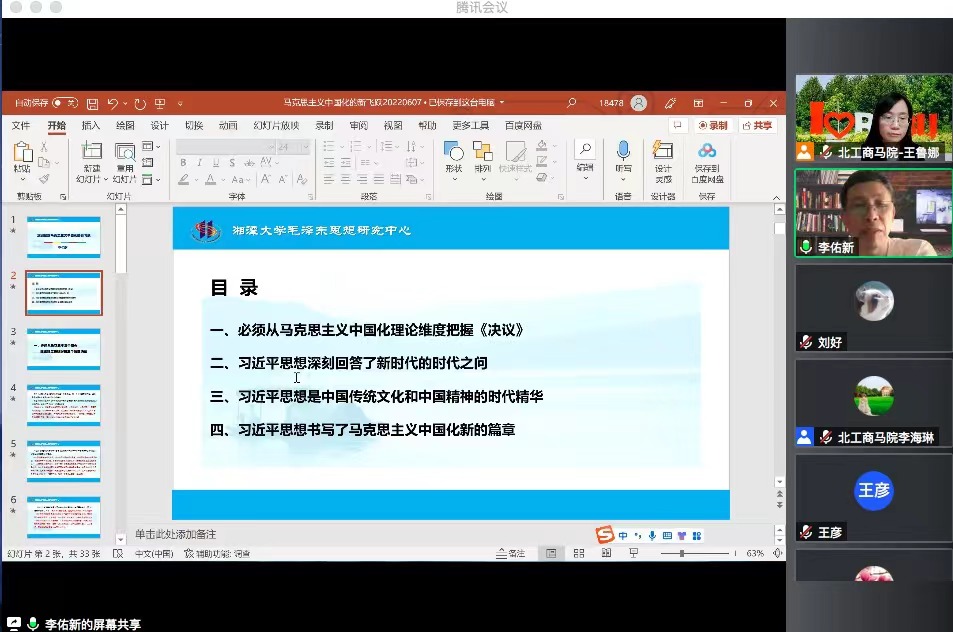The width and height of the screenshot is (953, 632).
Task: Toggle italic formatting
Action: point(200,161)
